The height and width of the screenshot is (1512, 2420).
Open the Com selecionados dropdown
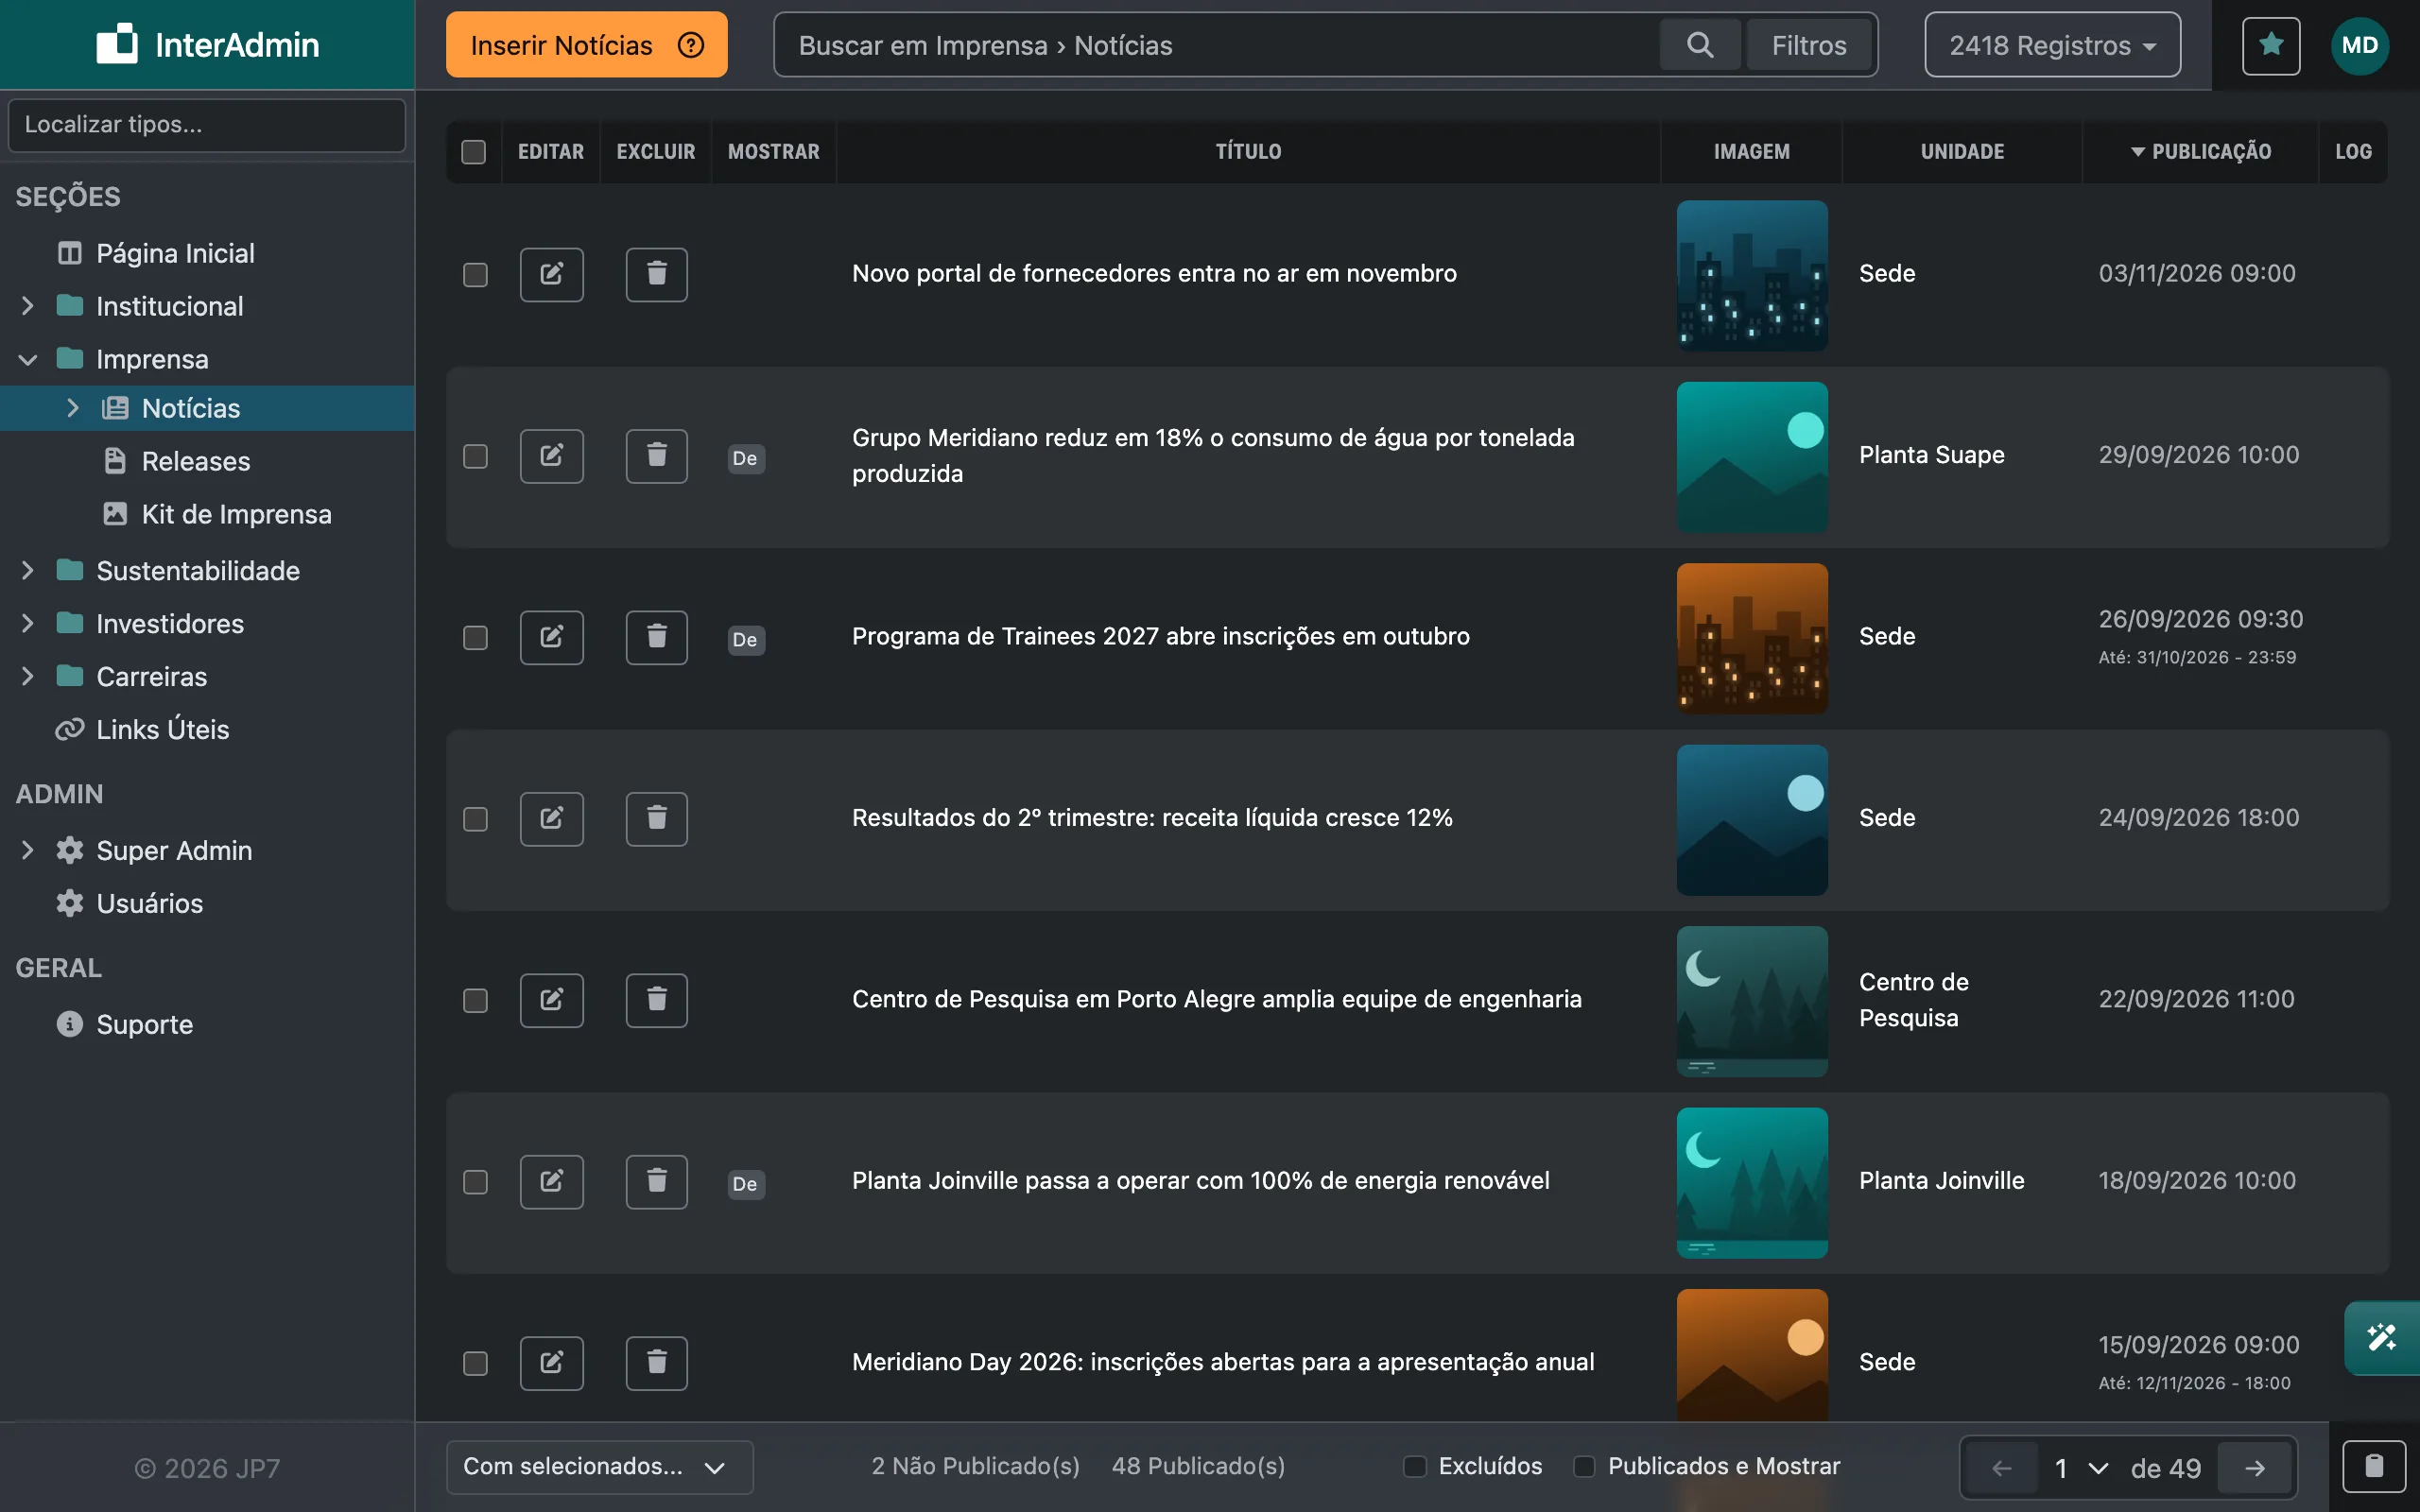tap(599, 1467)
